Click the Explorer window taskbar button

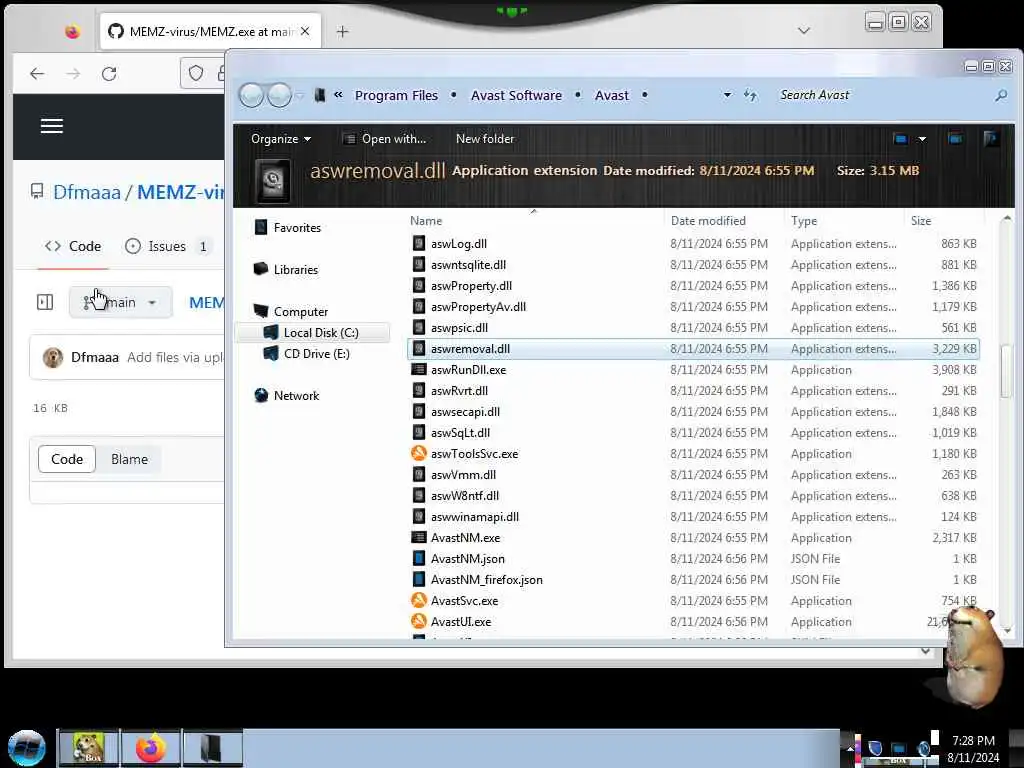[212, 748]
